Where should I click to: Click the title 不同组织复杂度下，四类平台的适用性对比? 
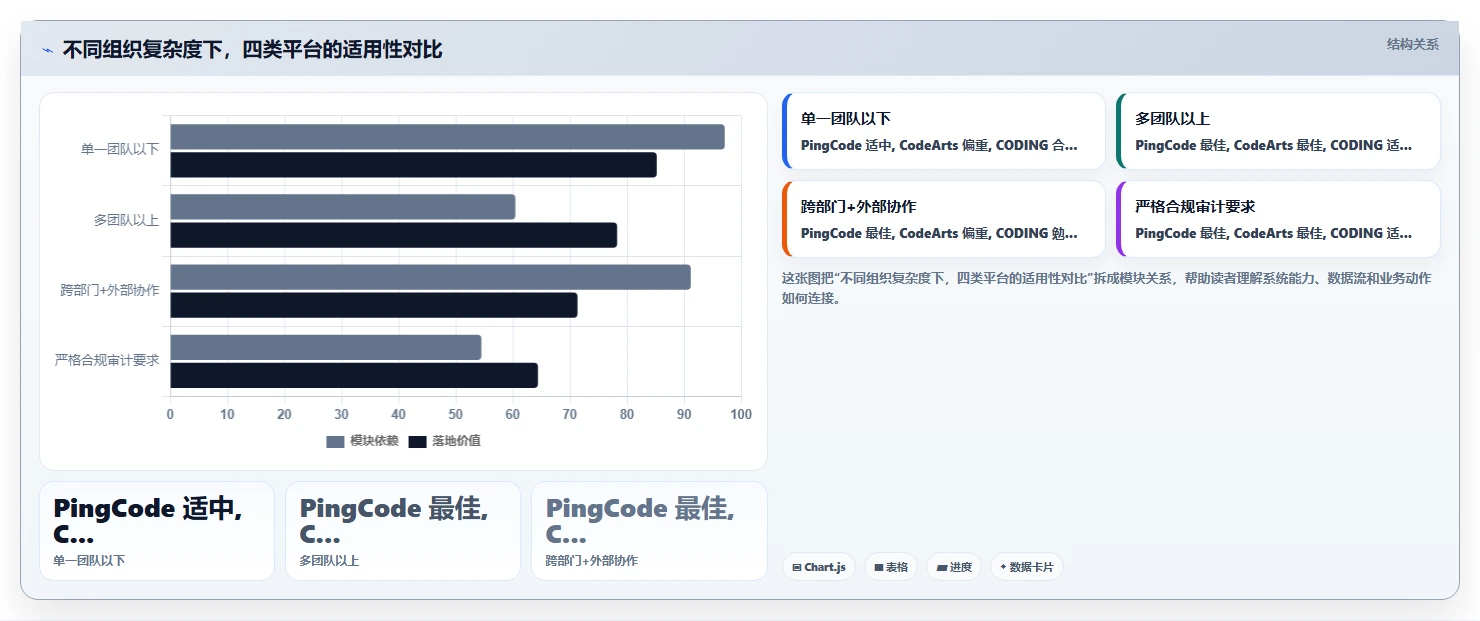point(252,49)
